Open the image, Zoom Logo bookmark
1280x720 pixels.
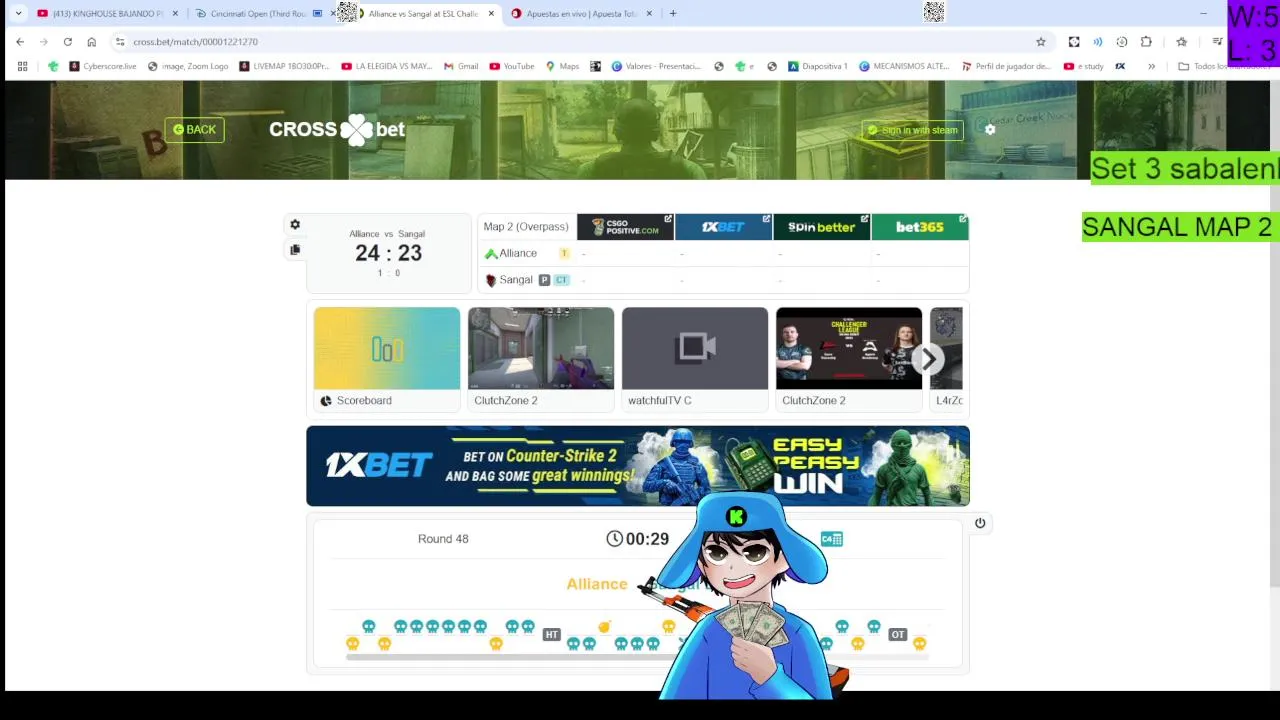[x=188, y=67]
